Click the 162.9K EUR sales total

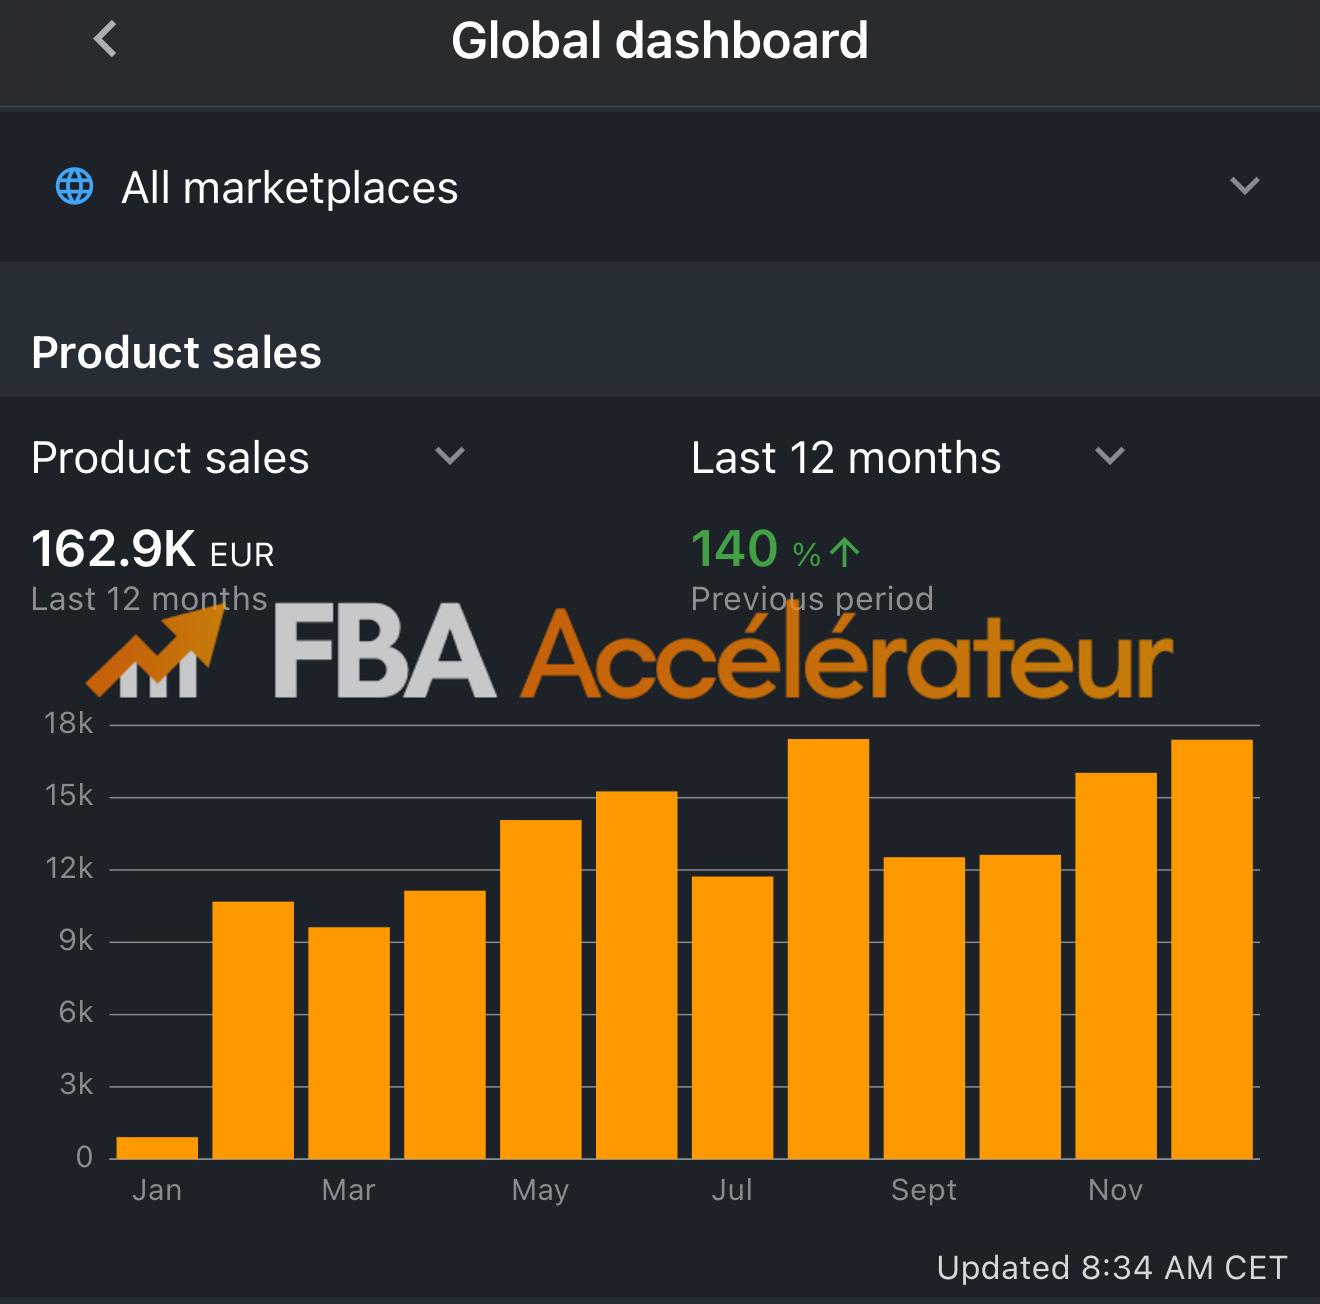(153, 549)
